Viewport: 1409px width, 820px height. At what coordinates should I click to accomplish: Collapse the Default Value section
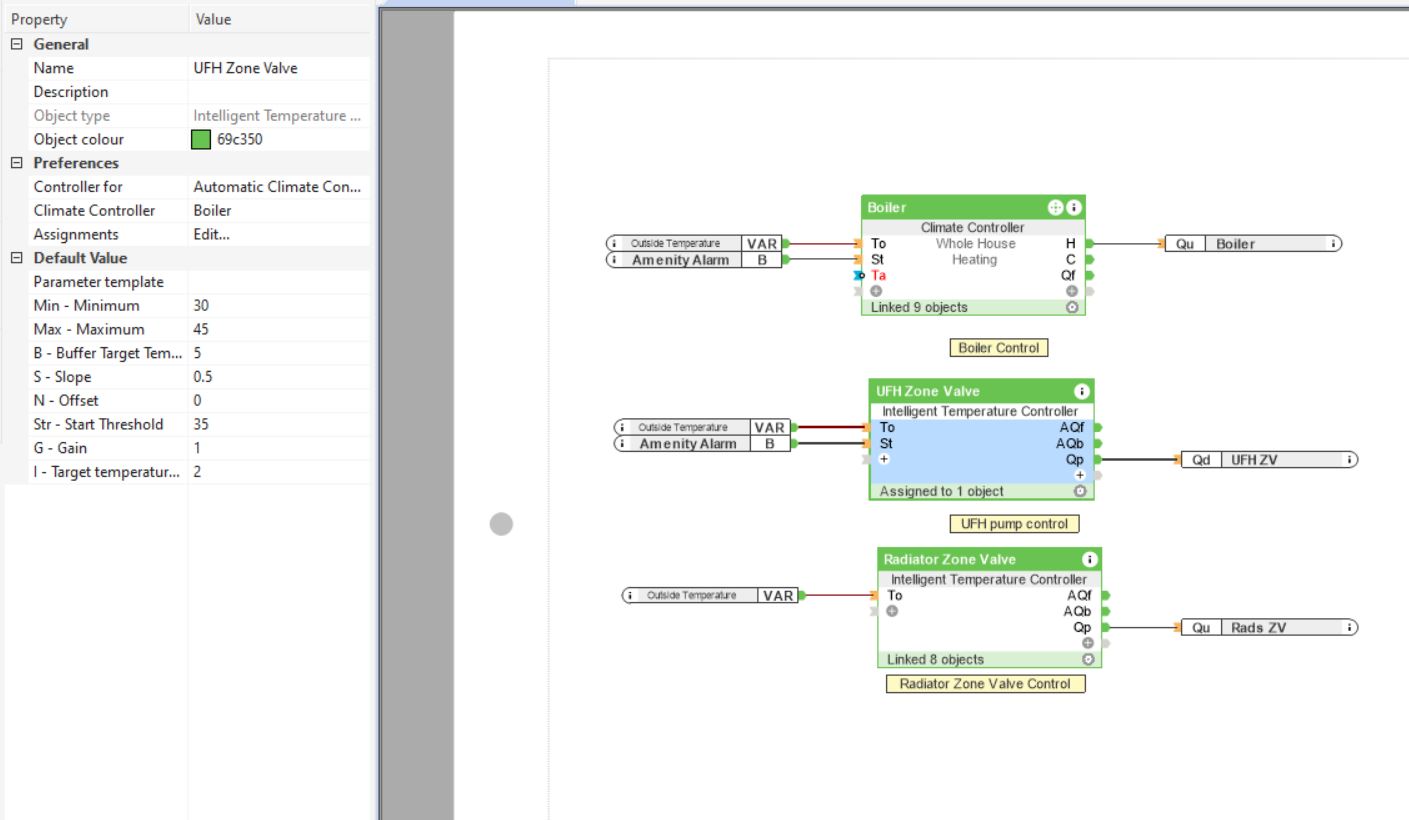16,258
